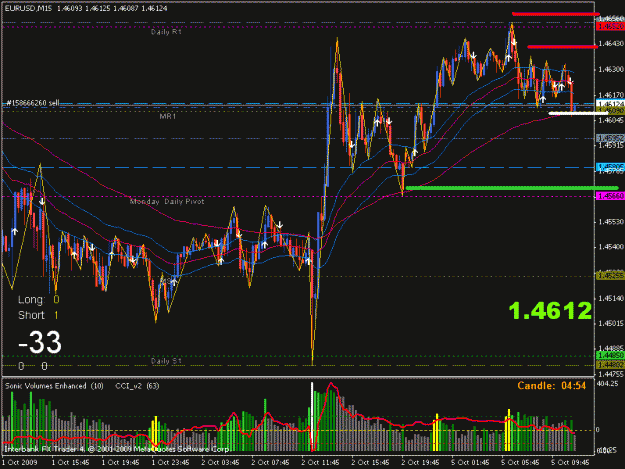Click the 1.46430 price scale value
This screenshot has height=469, width=625.
611,43
